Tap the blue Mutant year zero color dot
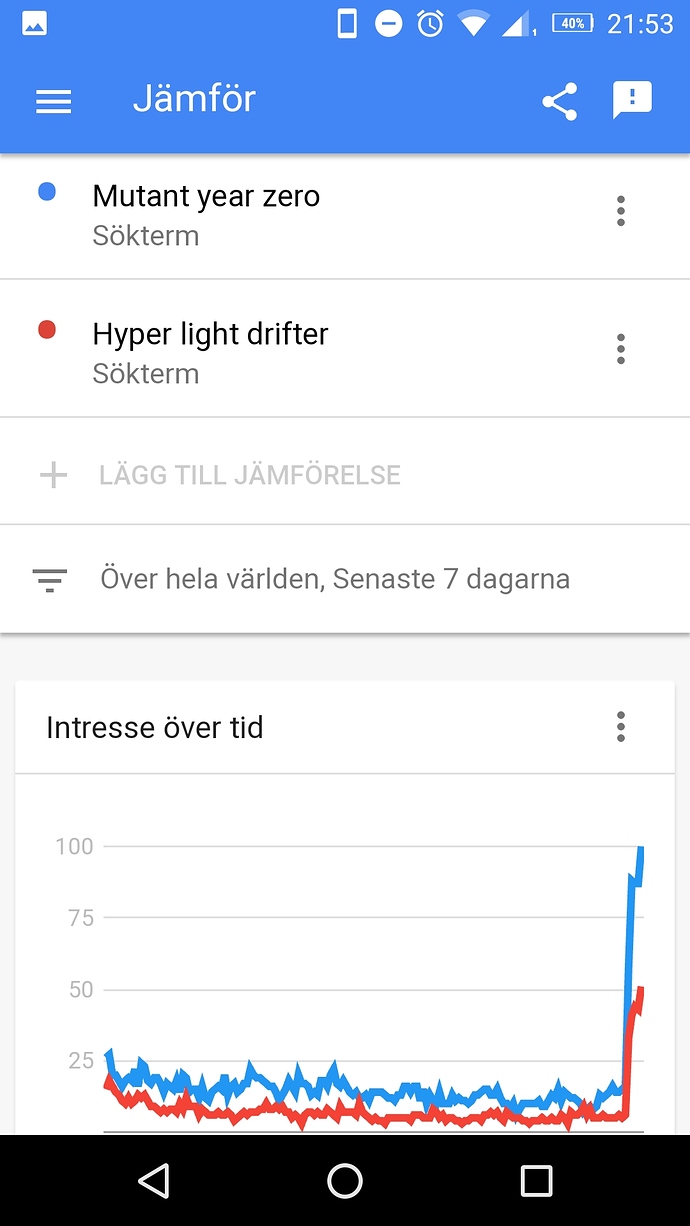690x1226 pixels. click(x=47, y=192)
